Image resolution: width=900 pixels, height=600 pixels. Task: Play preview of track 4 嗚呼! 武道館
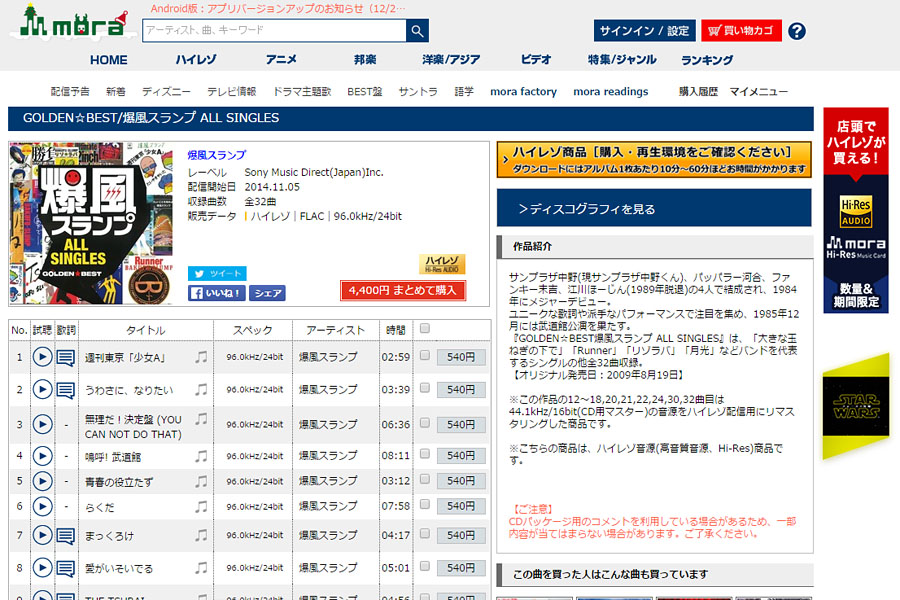(x=42, y=456)
